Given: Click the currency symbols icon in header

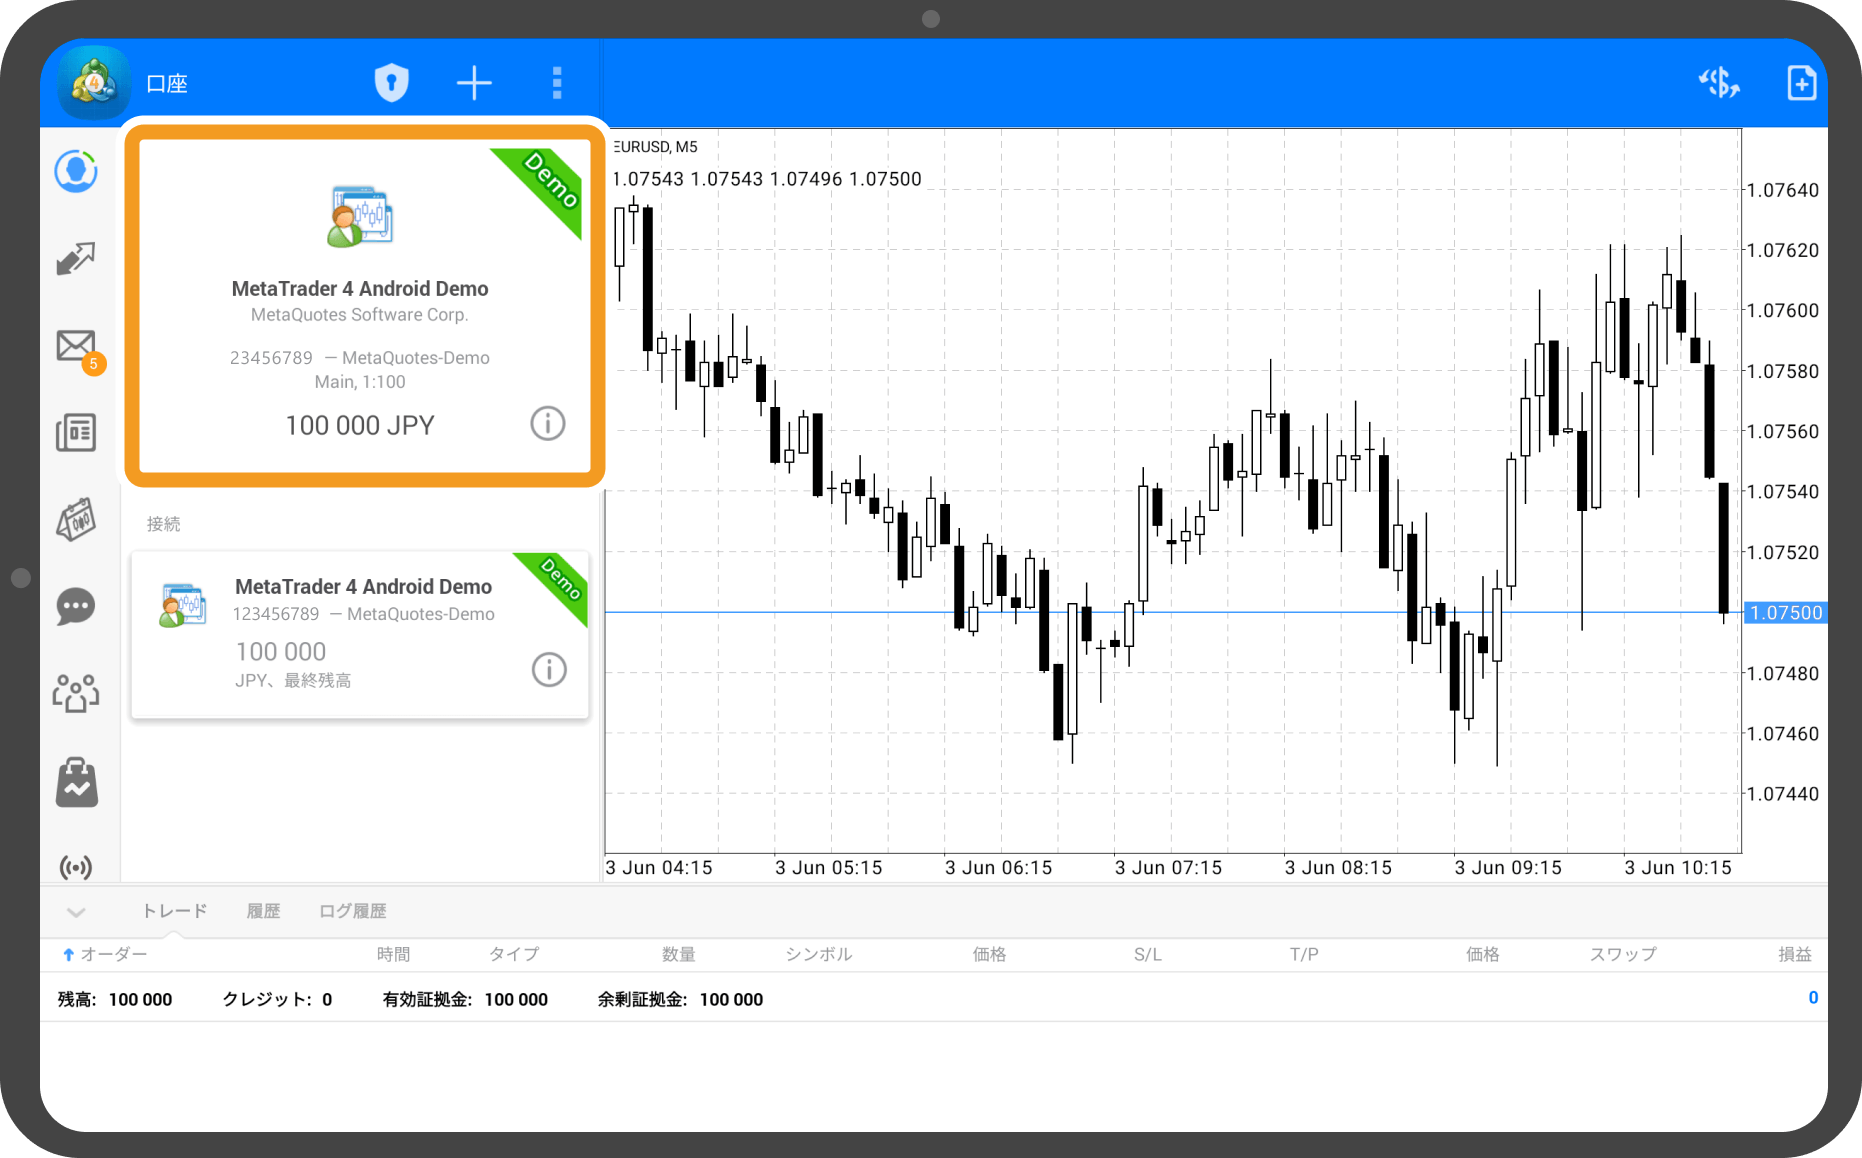Looking at the screenshot, I should [1719, 83].
